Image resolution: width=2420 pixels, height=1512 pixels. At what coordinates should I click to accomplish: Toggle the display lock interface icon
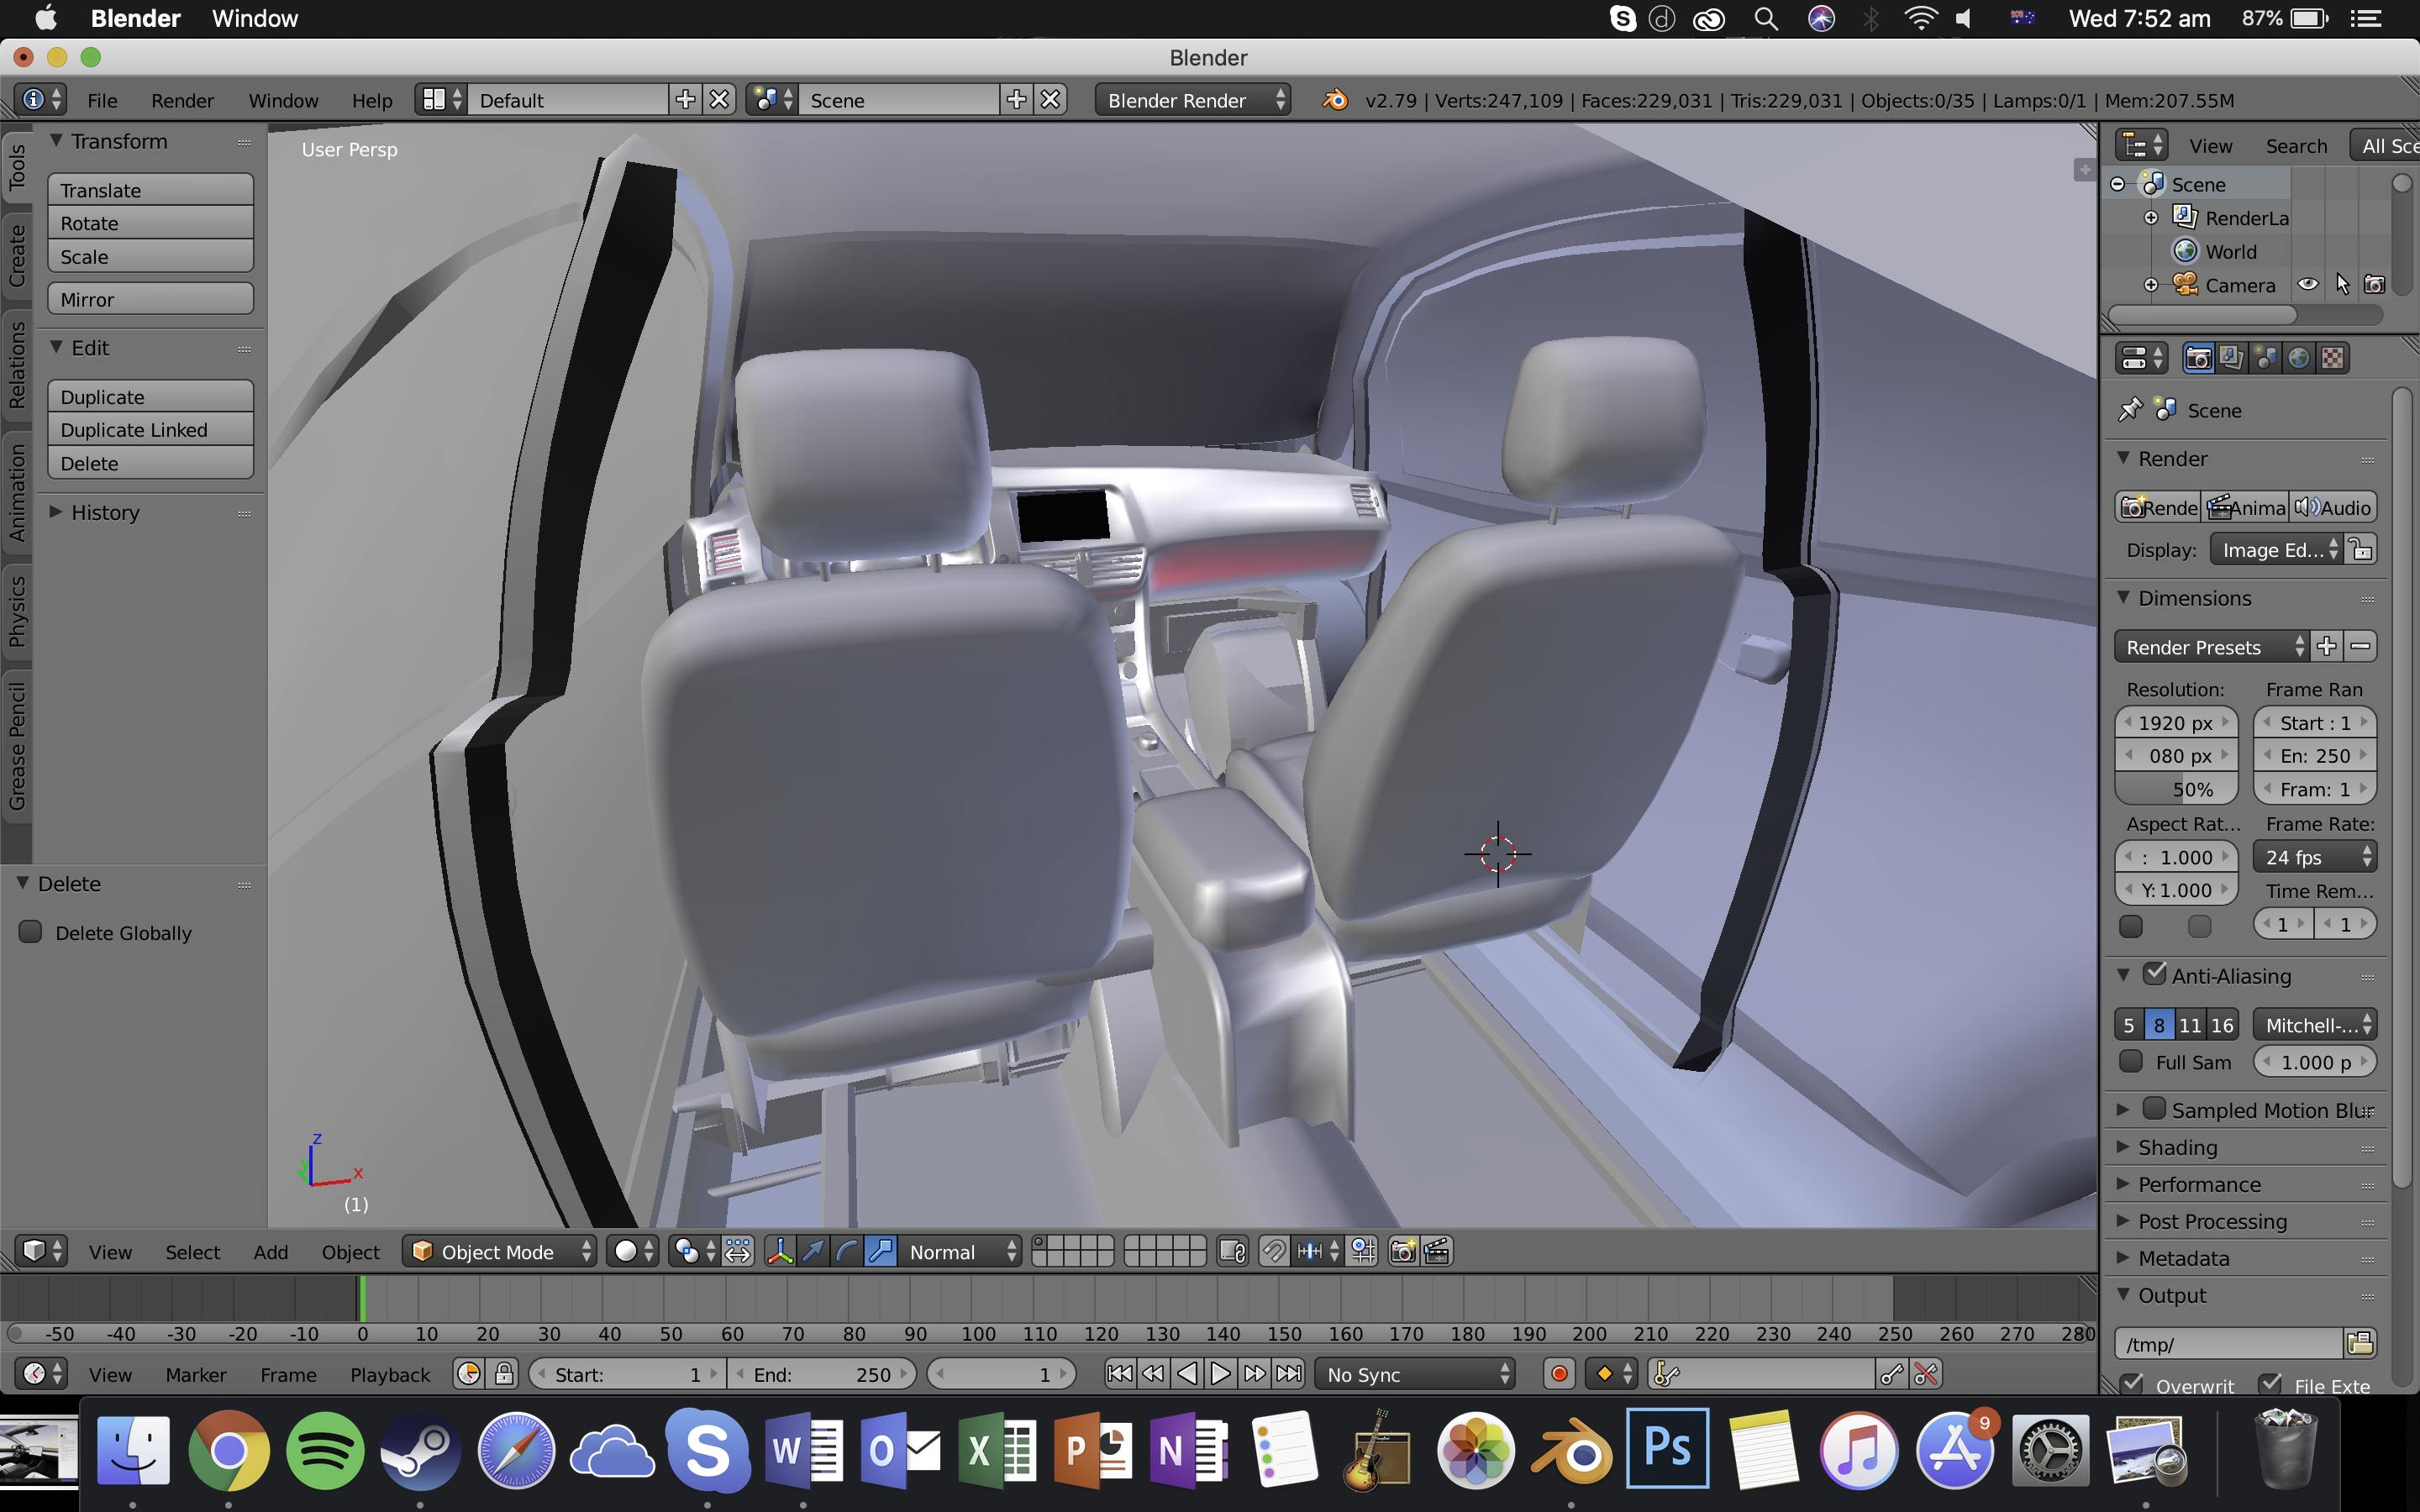[2361, 549]
